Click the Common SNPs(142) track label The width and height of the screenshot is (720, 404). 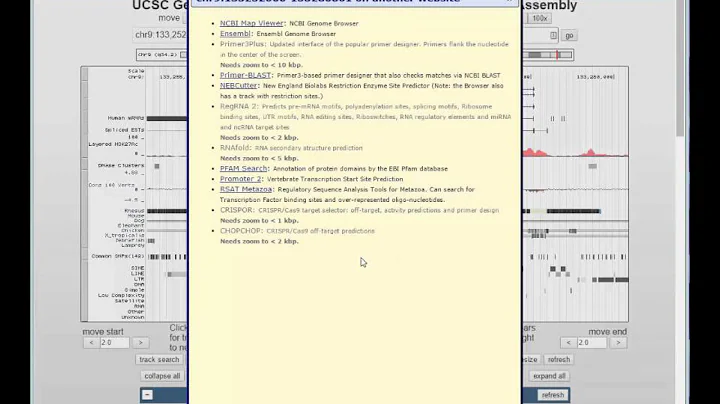coord(118,256)
